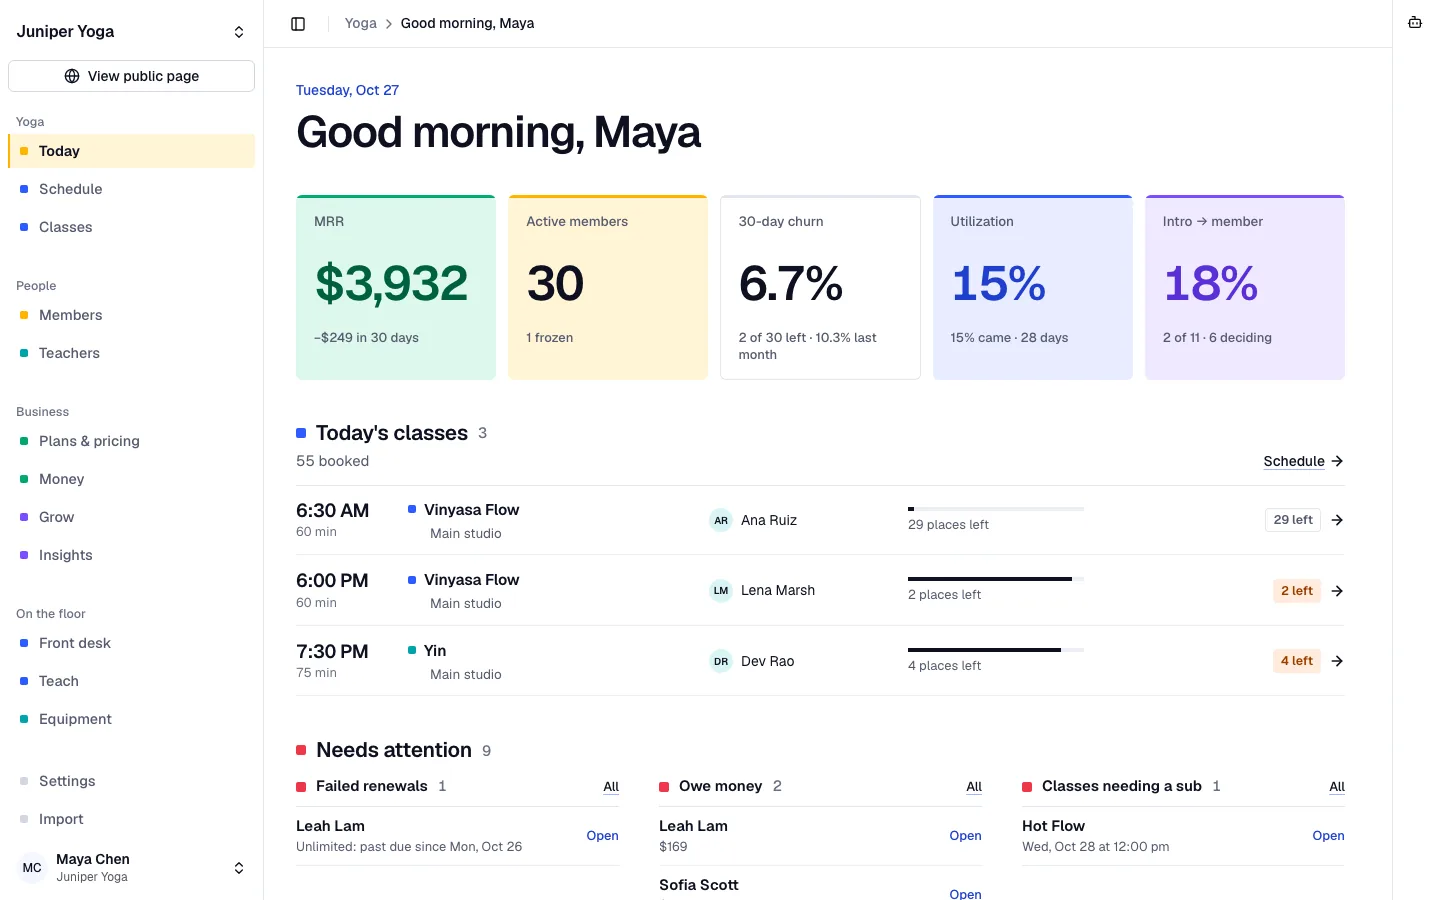Image resolution: width=1440 pixels, height=900 pixels.
Task: View All failed renewals
Action: click(x=611, y=787)
